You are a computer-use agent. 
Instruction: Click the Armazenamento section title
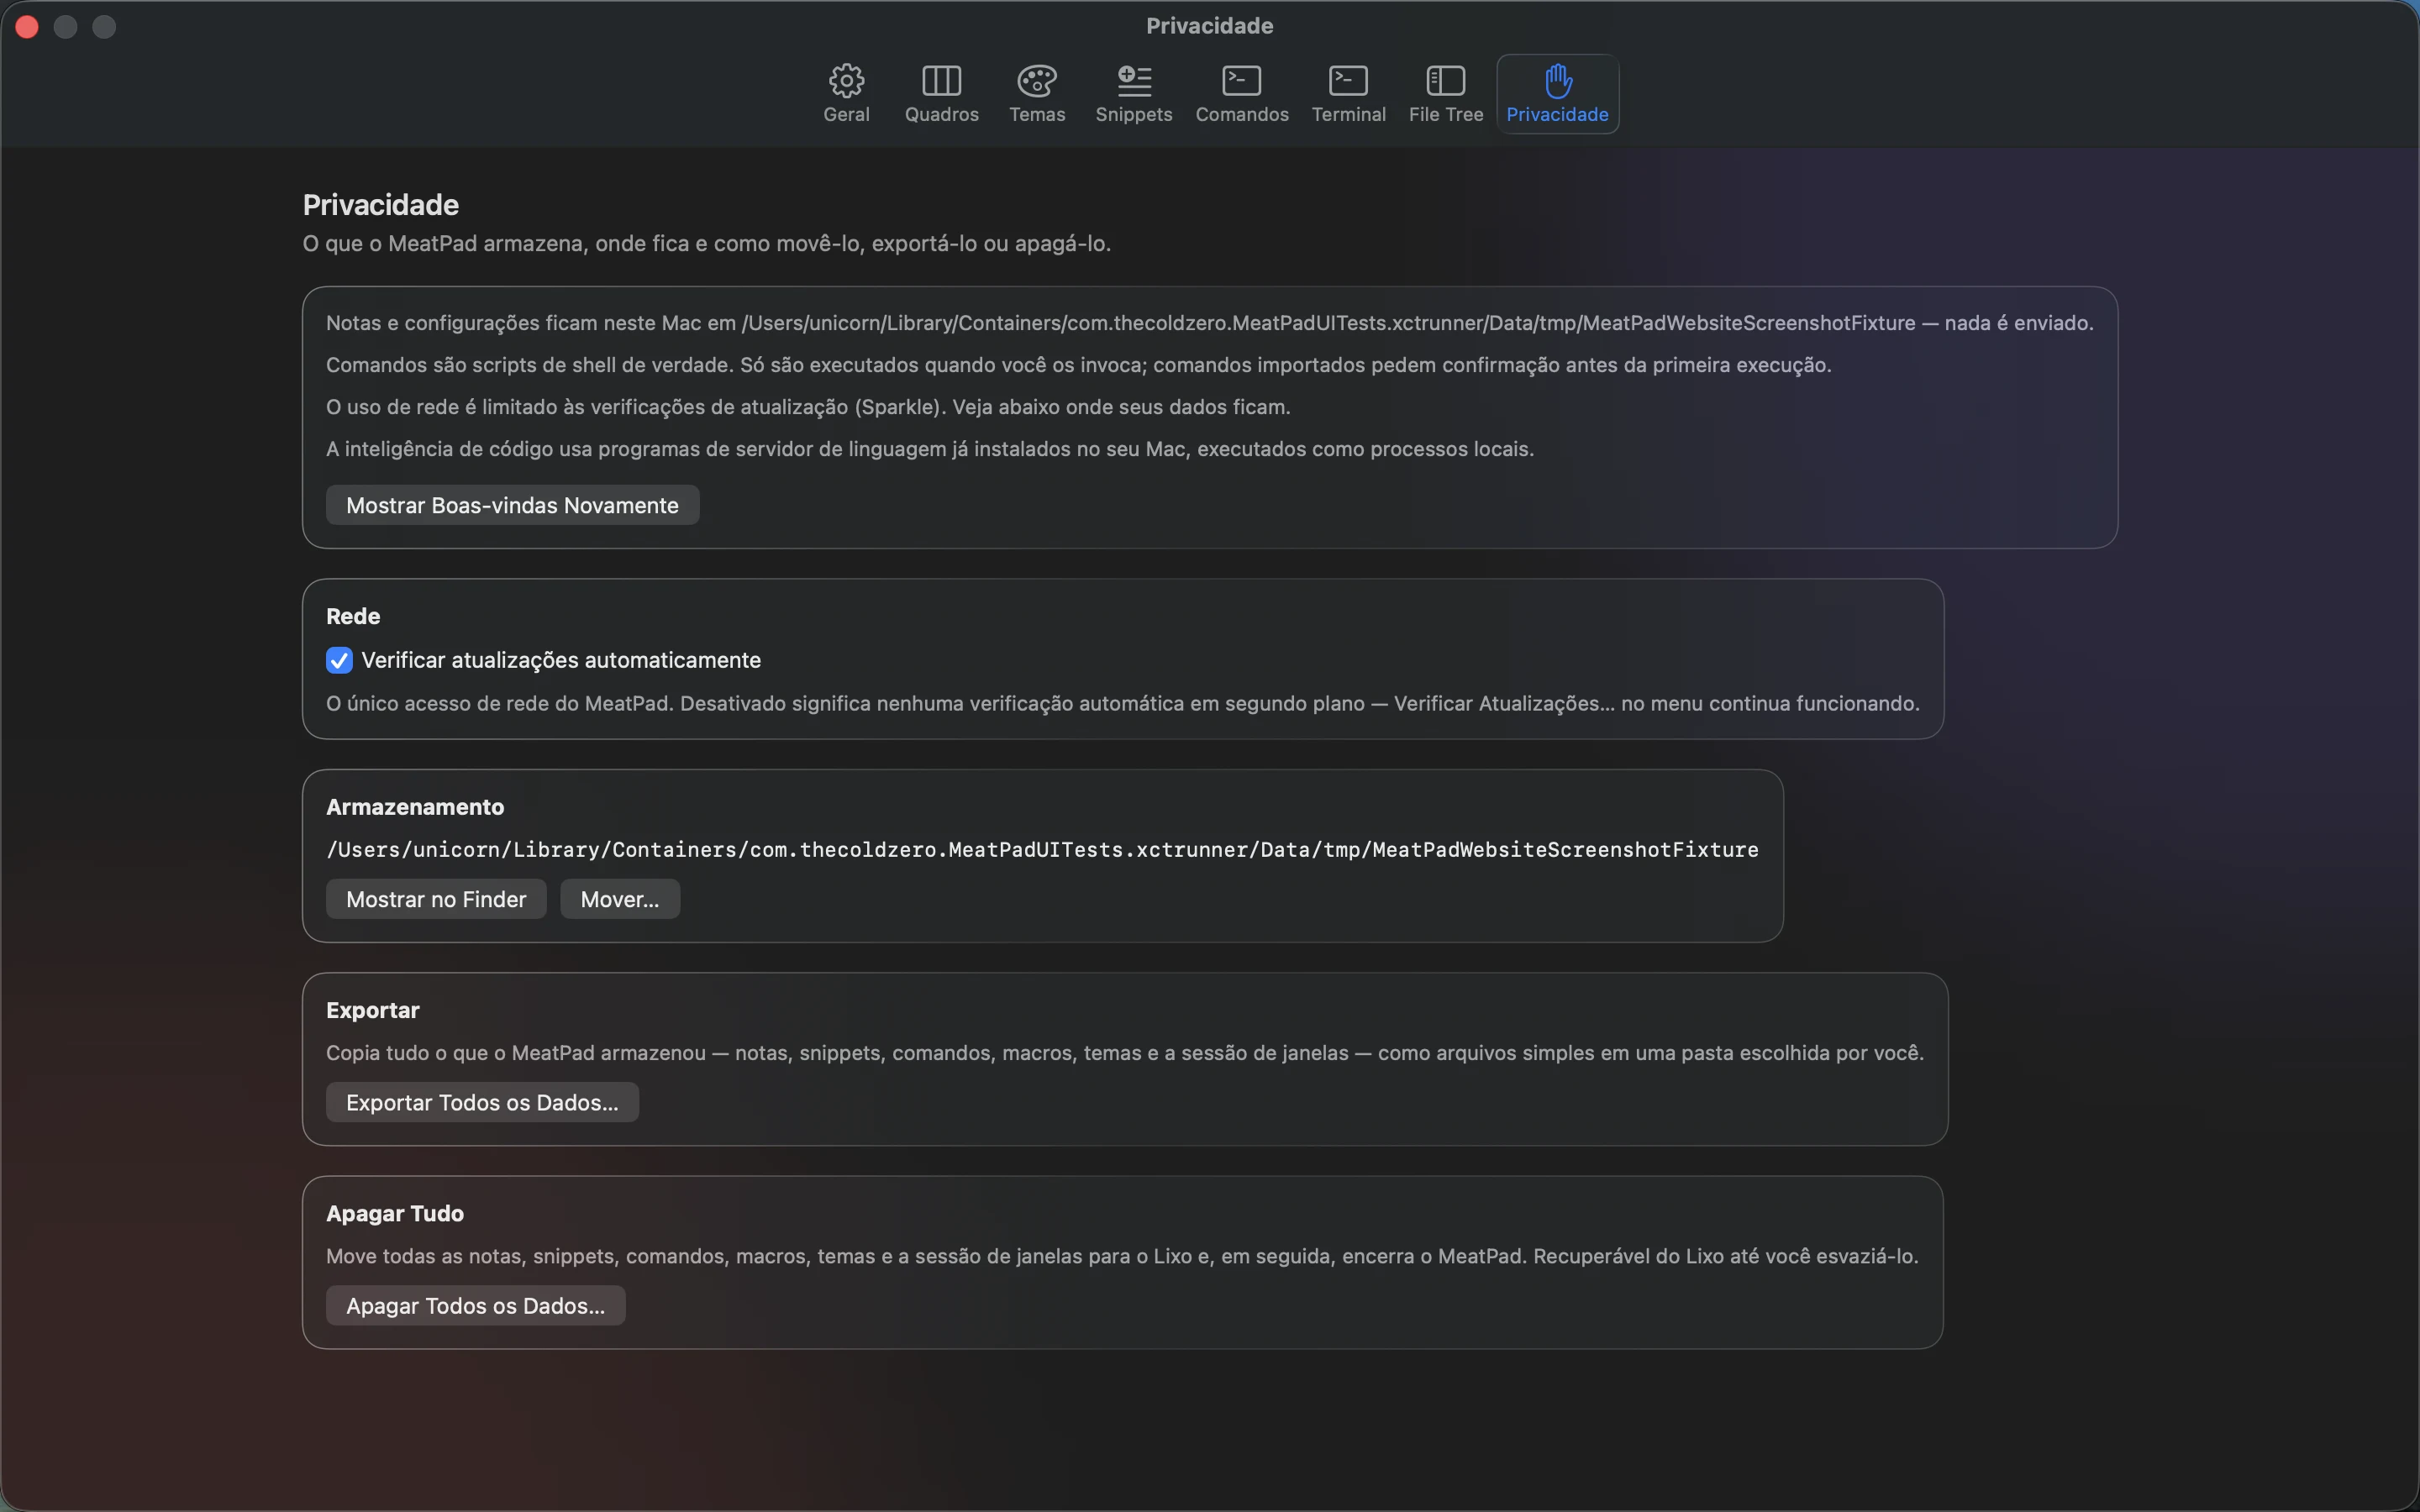pos(415,807)
